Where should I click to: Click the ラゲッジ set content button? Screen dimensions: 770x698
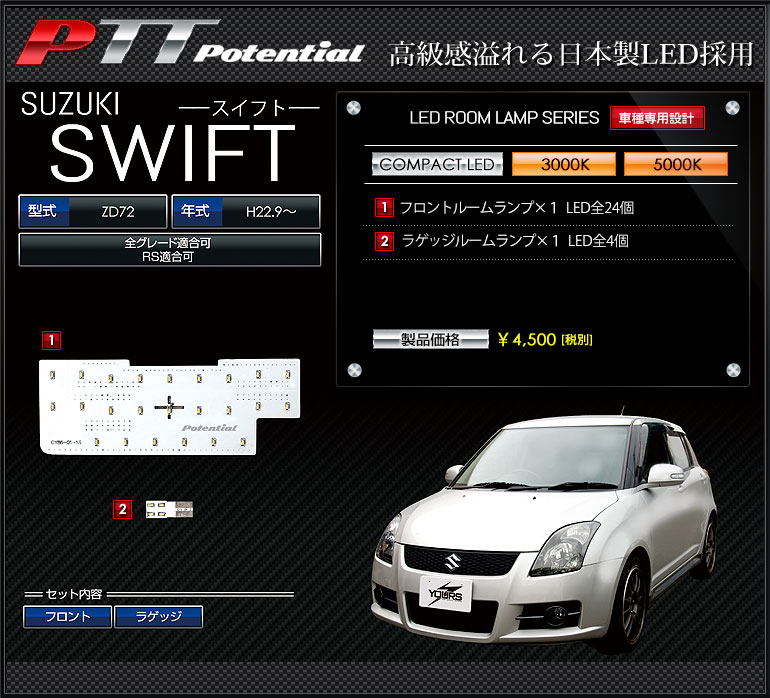pyautogui.click(x=159, y=617)
